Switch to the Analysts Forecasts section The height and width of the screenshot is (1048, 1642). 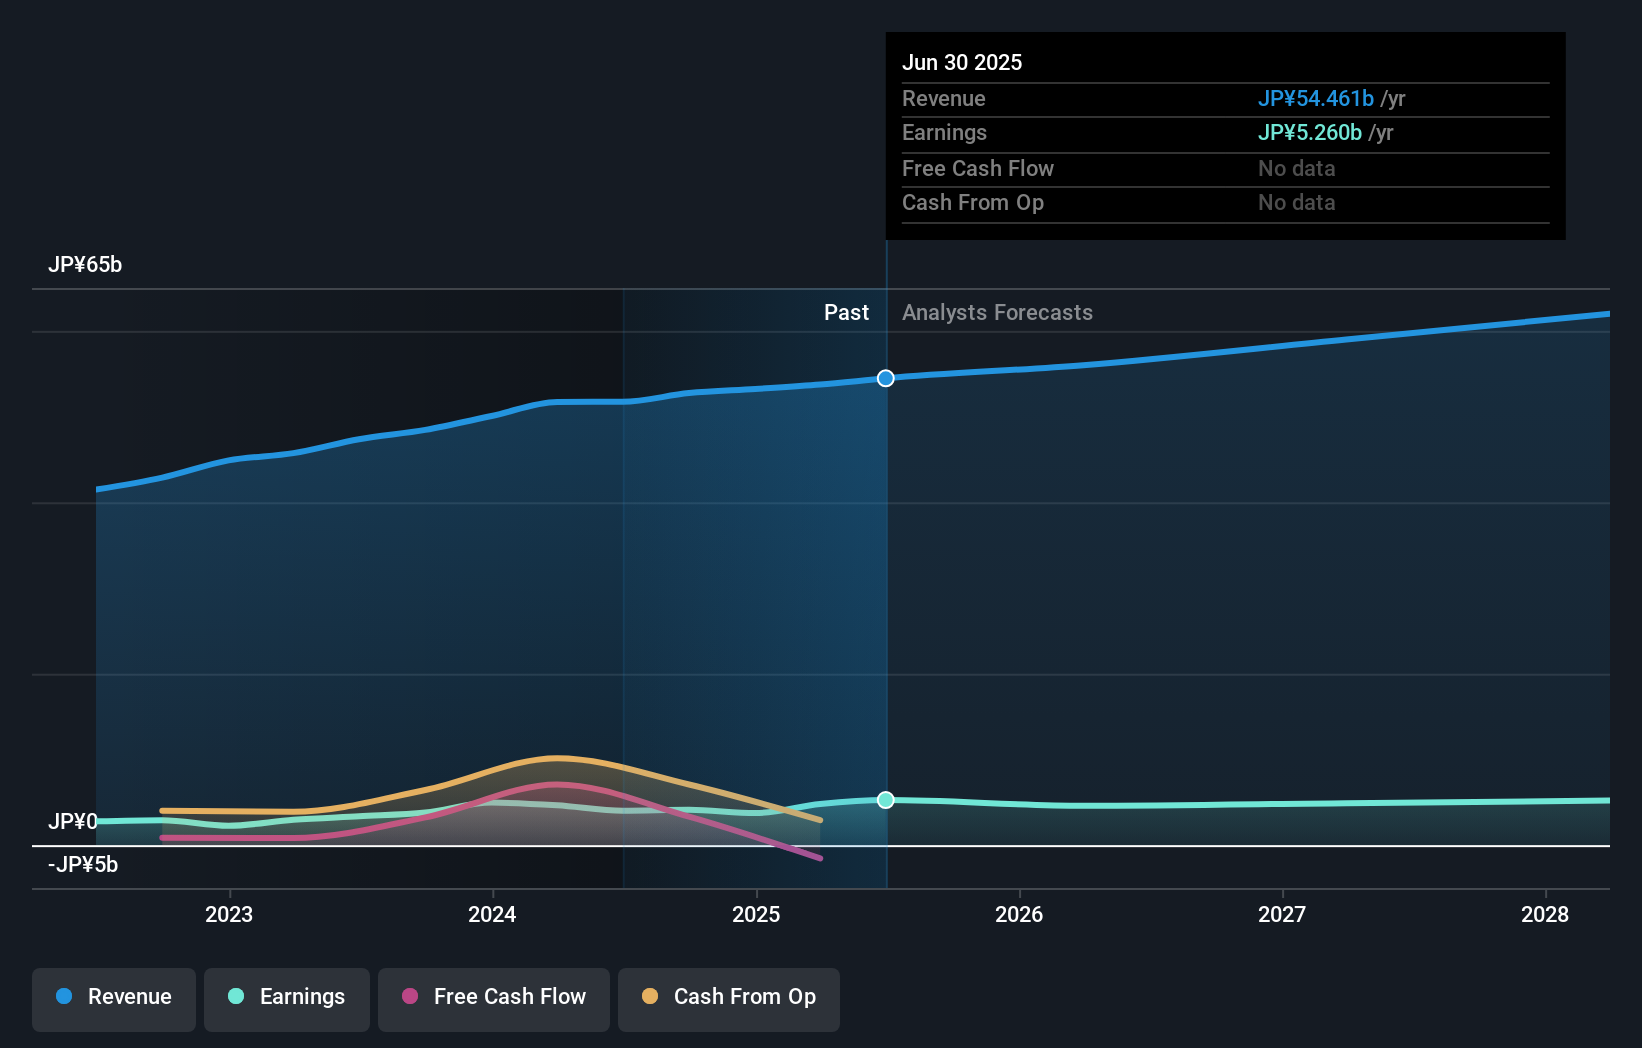[997, 312]
